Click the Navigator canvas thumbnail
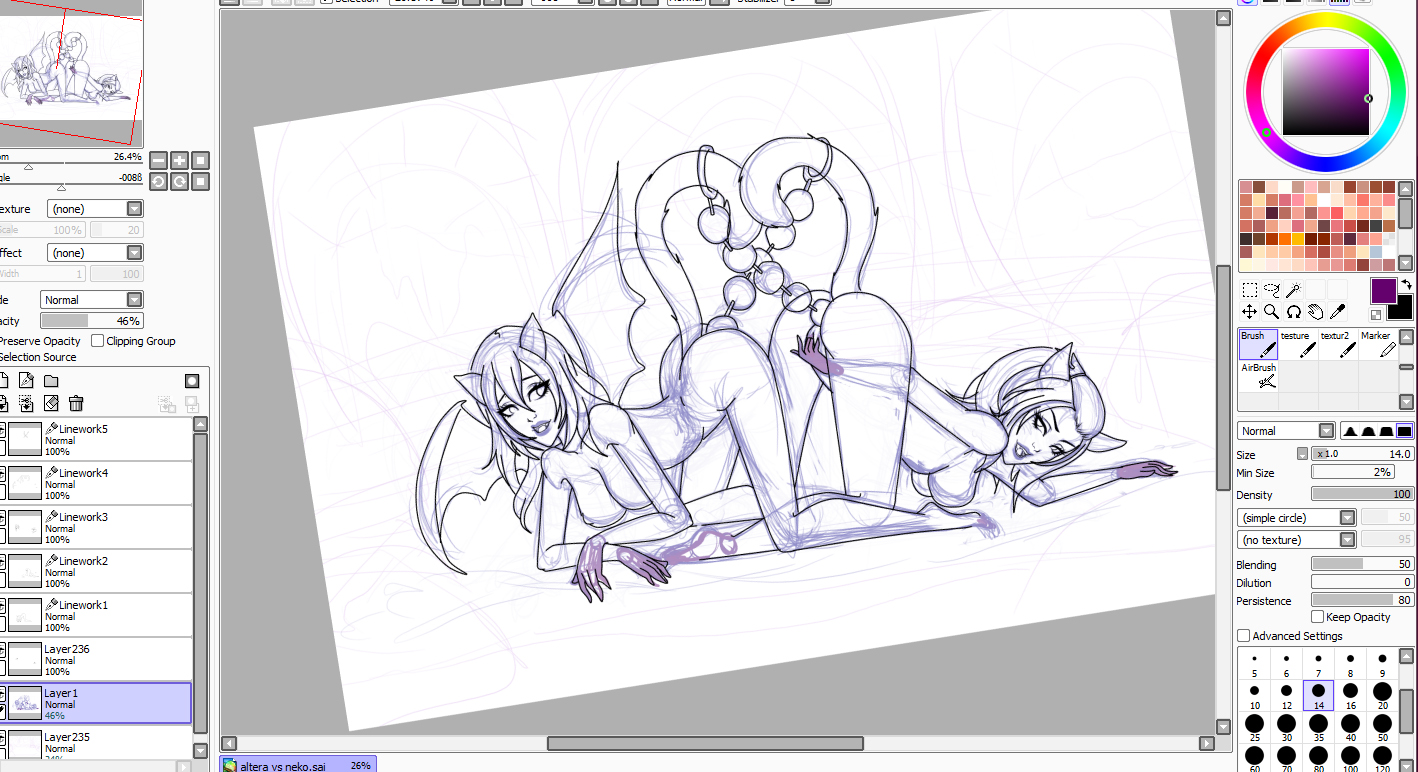Screen dimensions: 1418x772 [x=70, y=73]
